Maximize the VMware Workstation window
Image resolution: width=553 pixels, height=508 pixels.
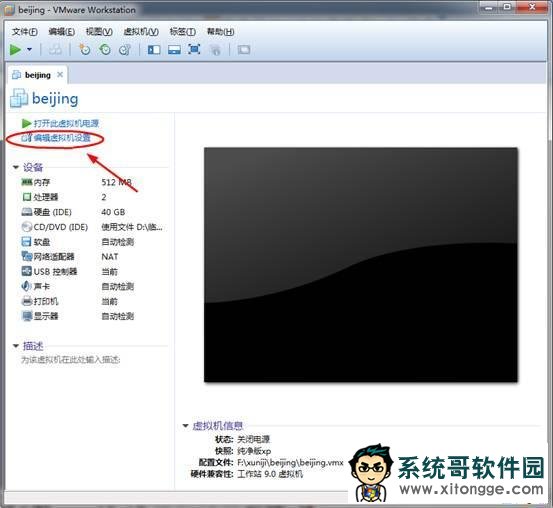point(508,6)
